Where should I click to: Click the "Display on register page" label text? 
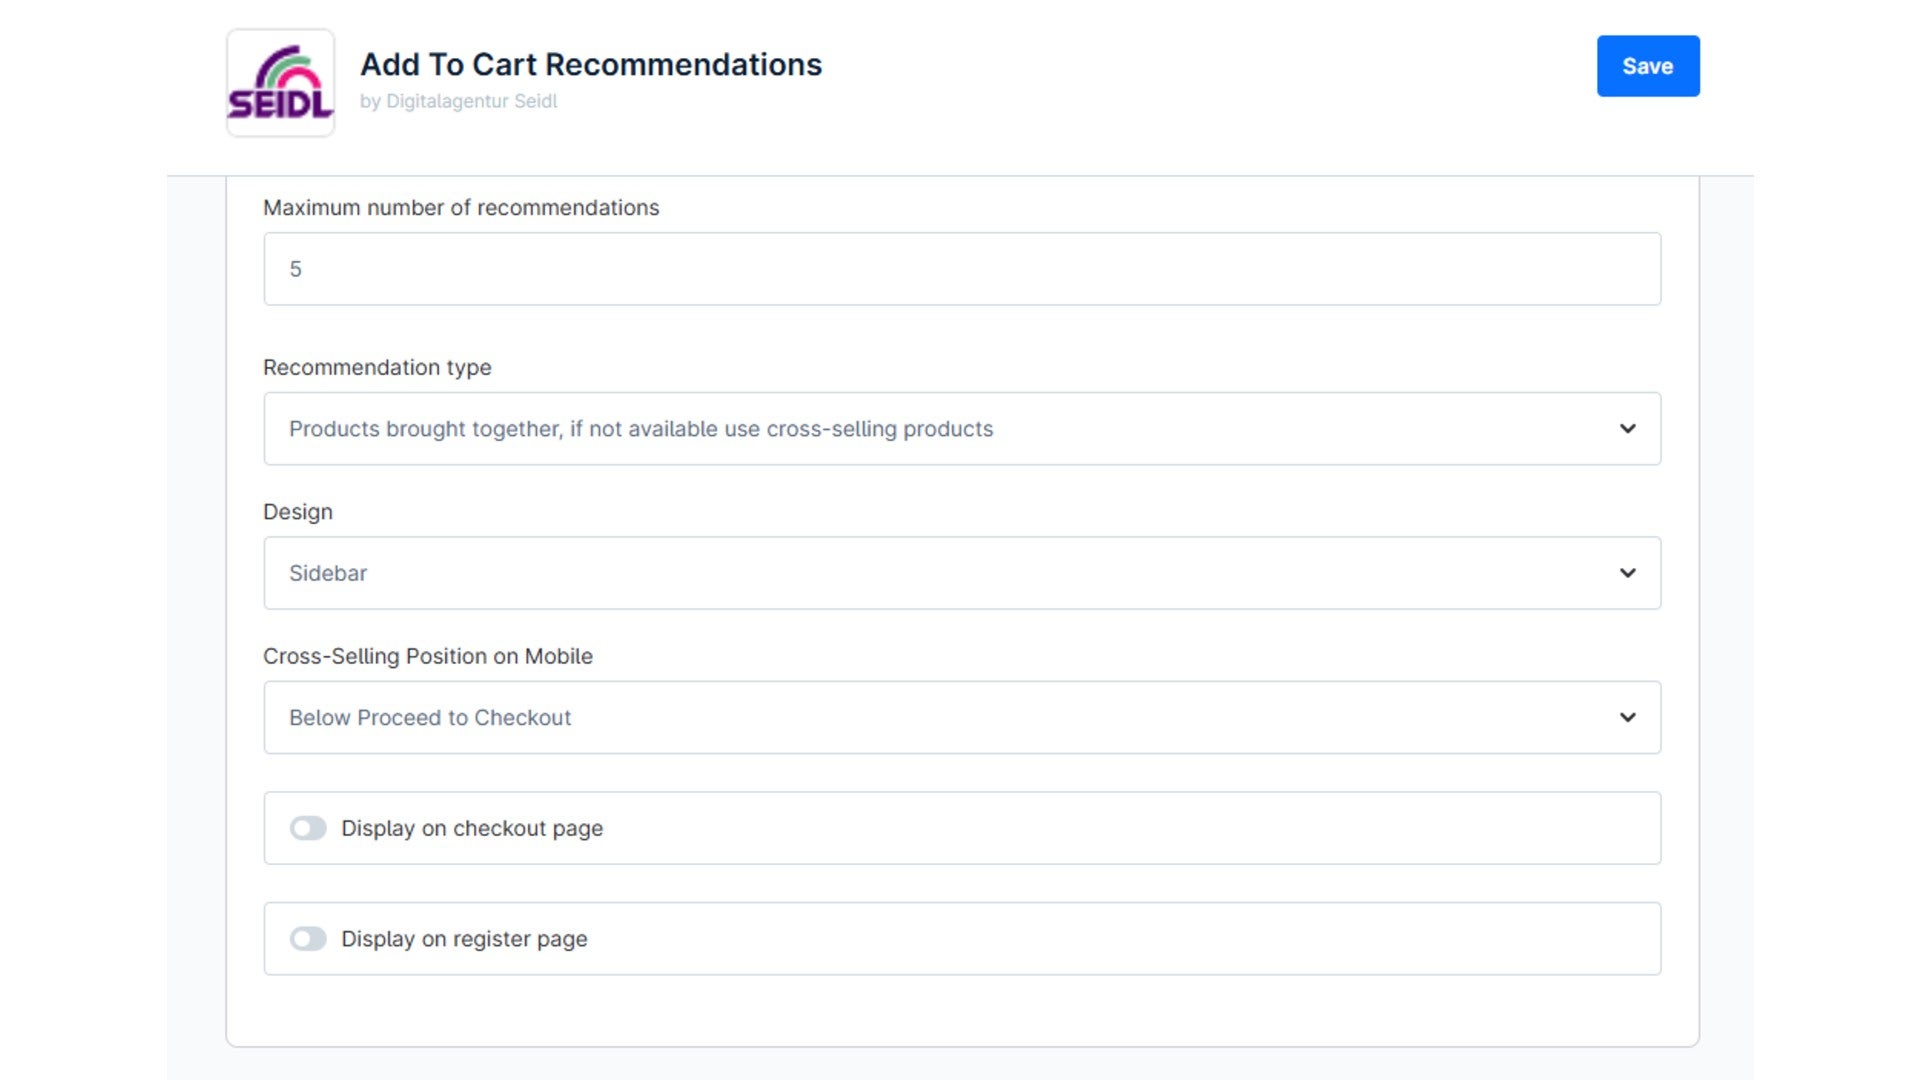point(464,939)
